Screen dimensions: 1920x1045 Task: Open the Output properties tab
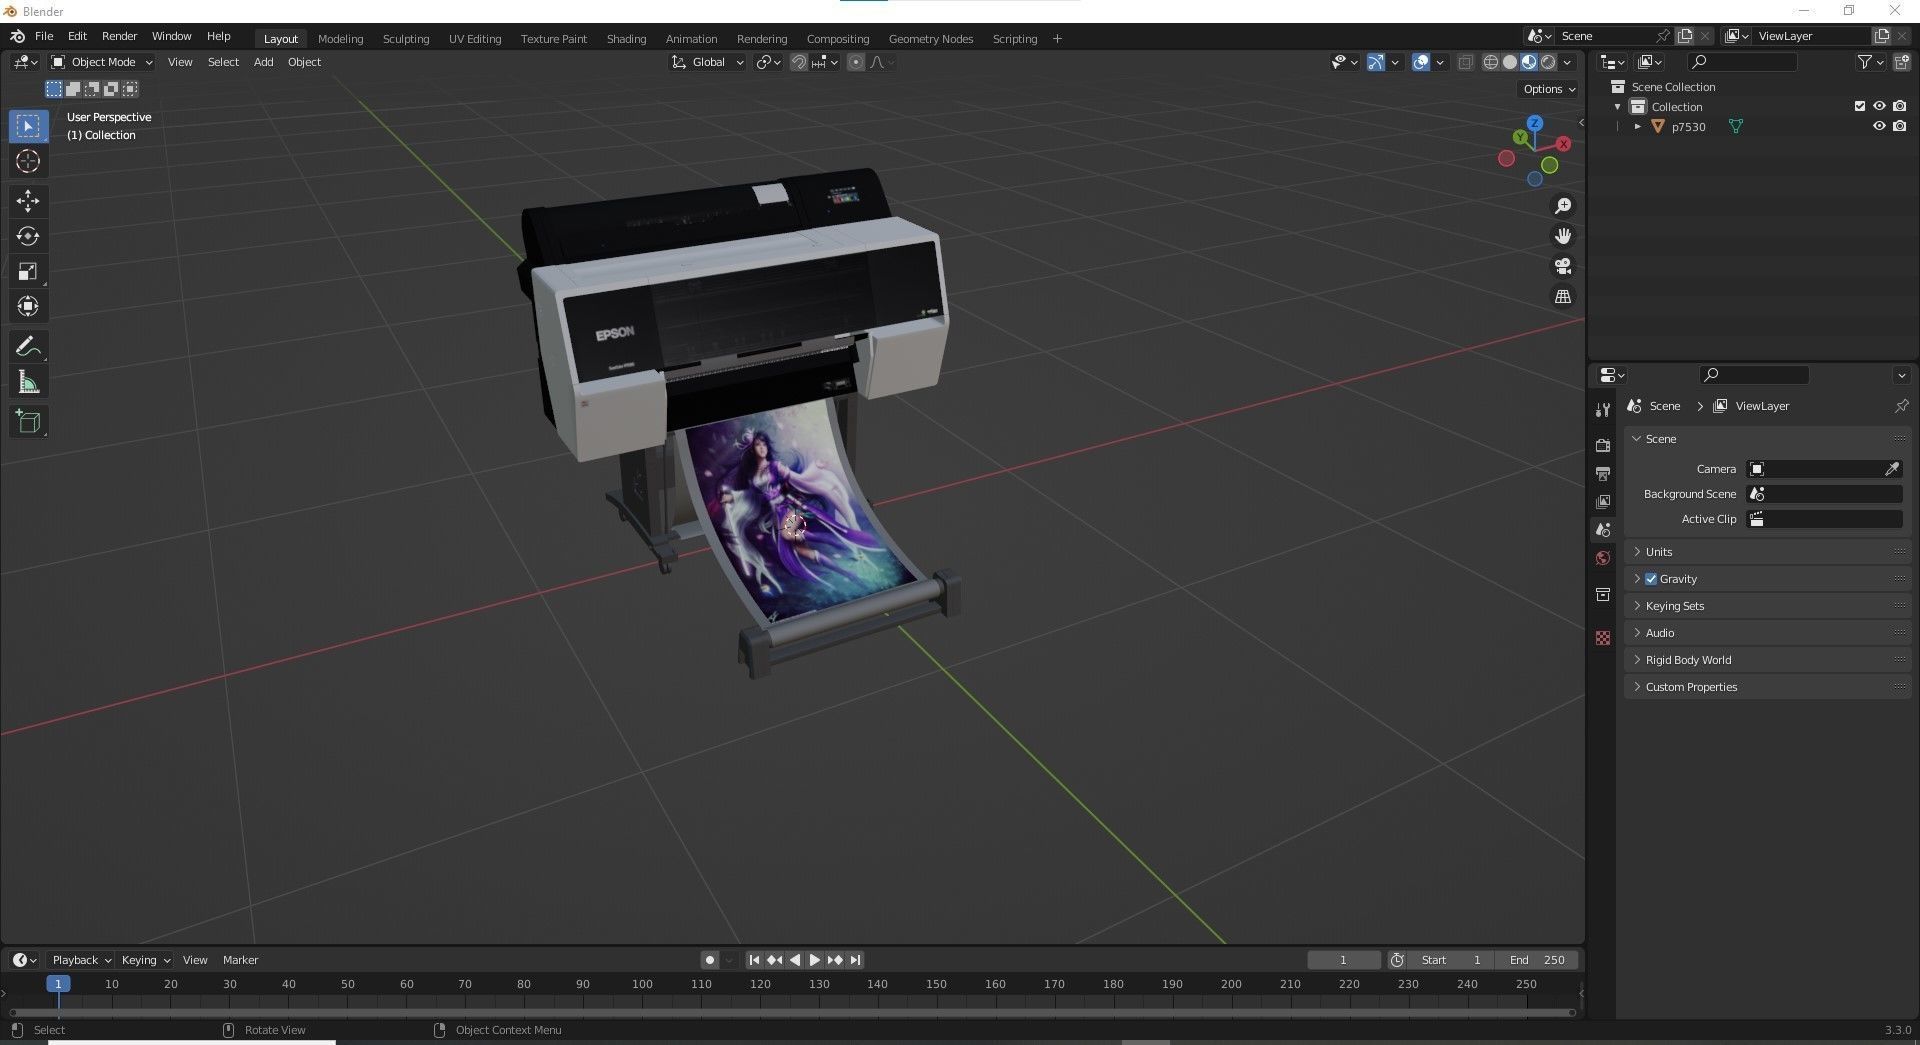tap(1603, 473)
